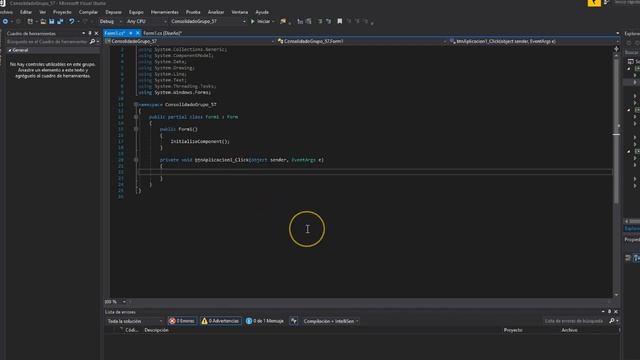The image size is (640, 360).
Task: Collapse the Form1() constructor code block
Action: coord(136,129)
